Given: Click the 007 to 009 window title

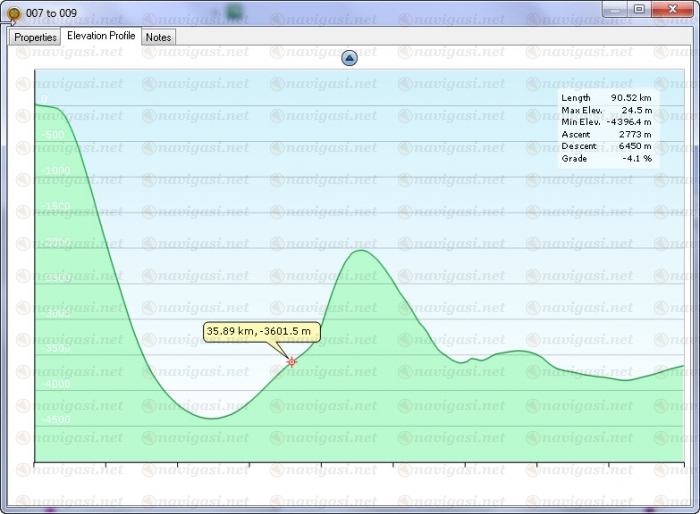Looking at the screenshot, I should point(54,14).
